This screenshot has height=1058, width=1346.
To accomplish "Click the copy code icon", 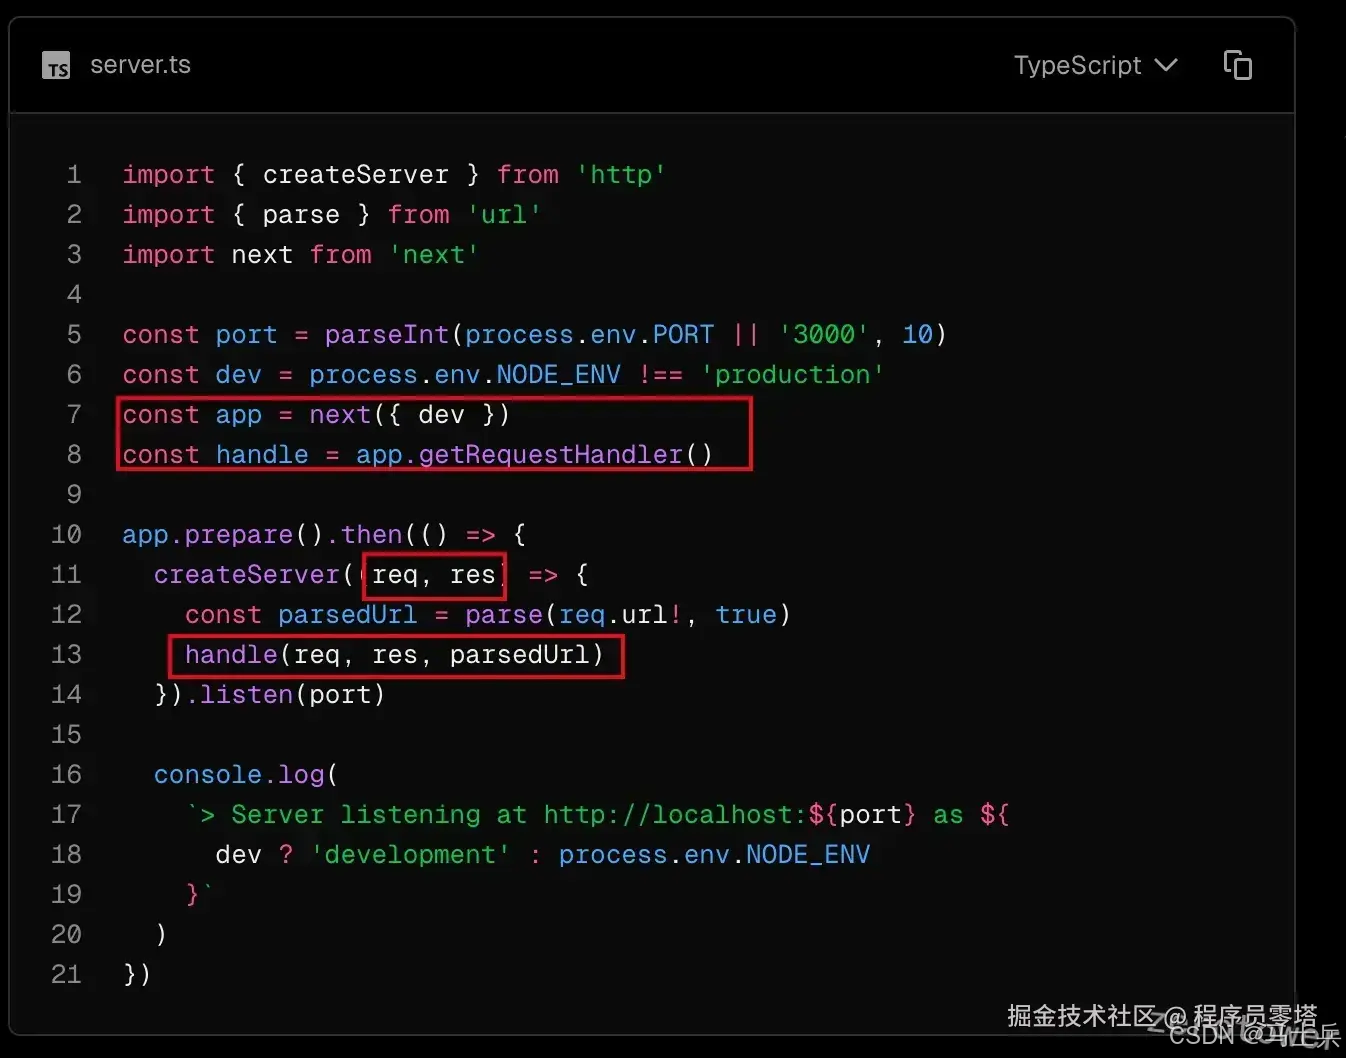I will (x=1237, y=64).
